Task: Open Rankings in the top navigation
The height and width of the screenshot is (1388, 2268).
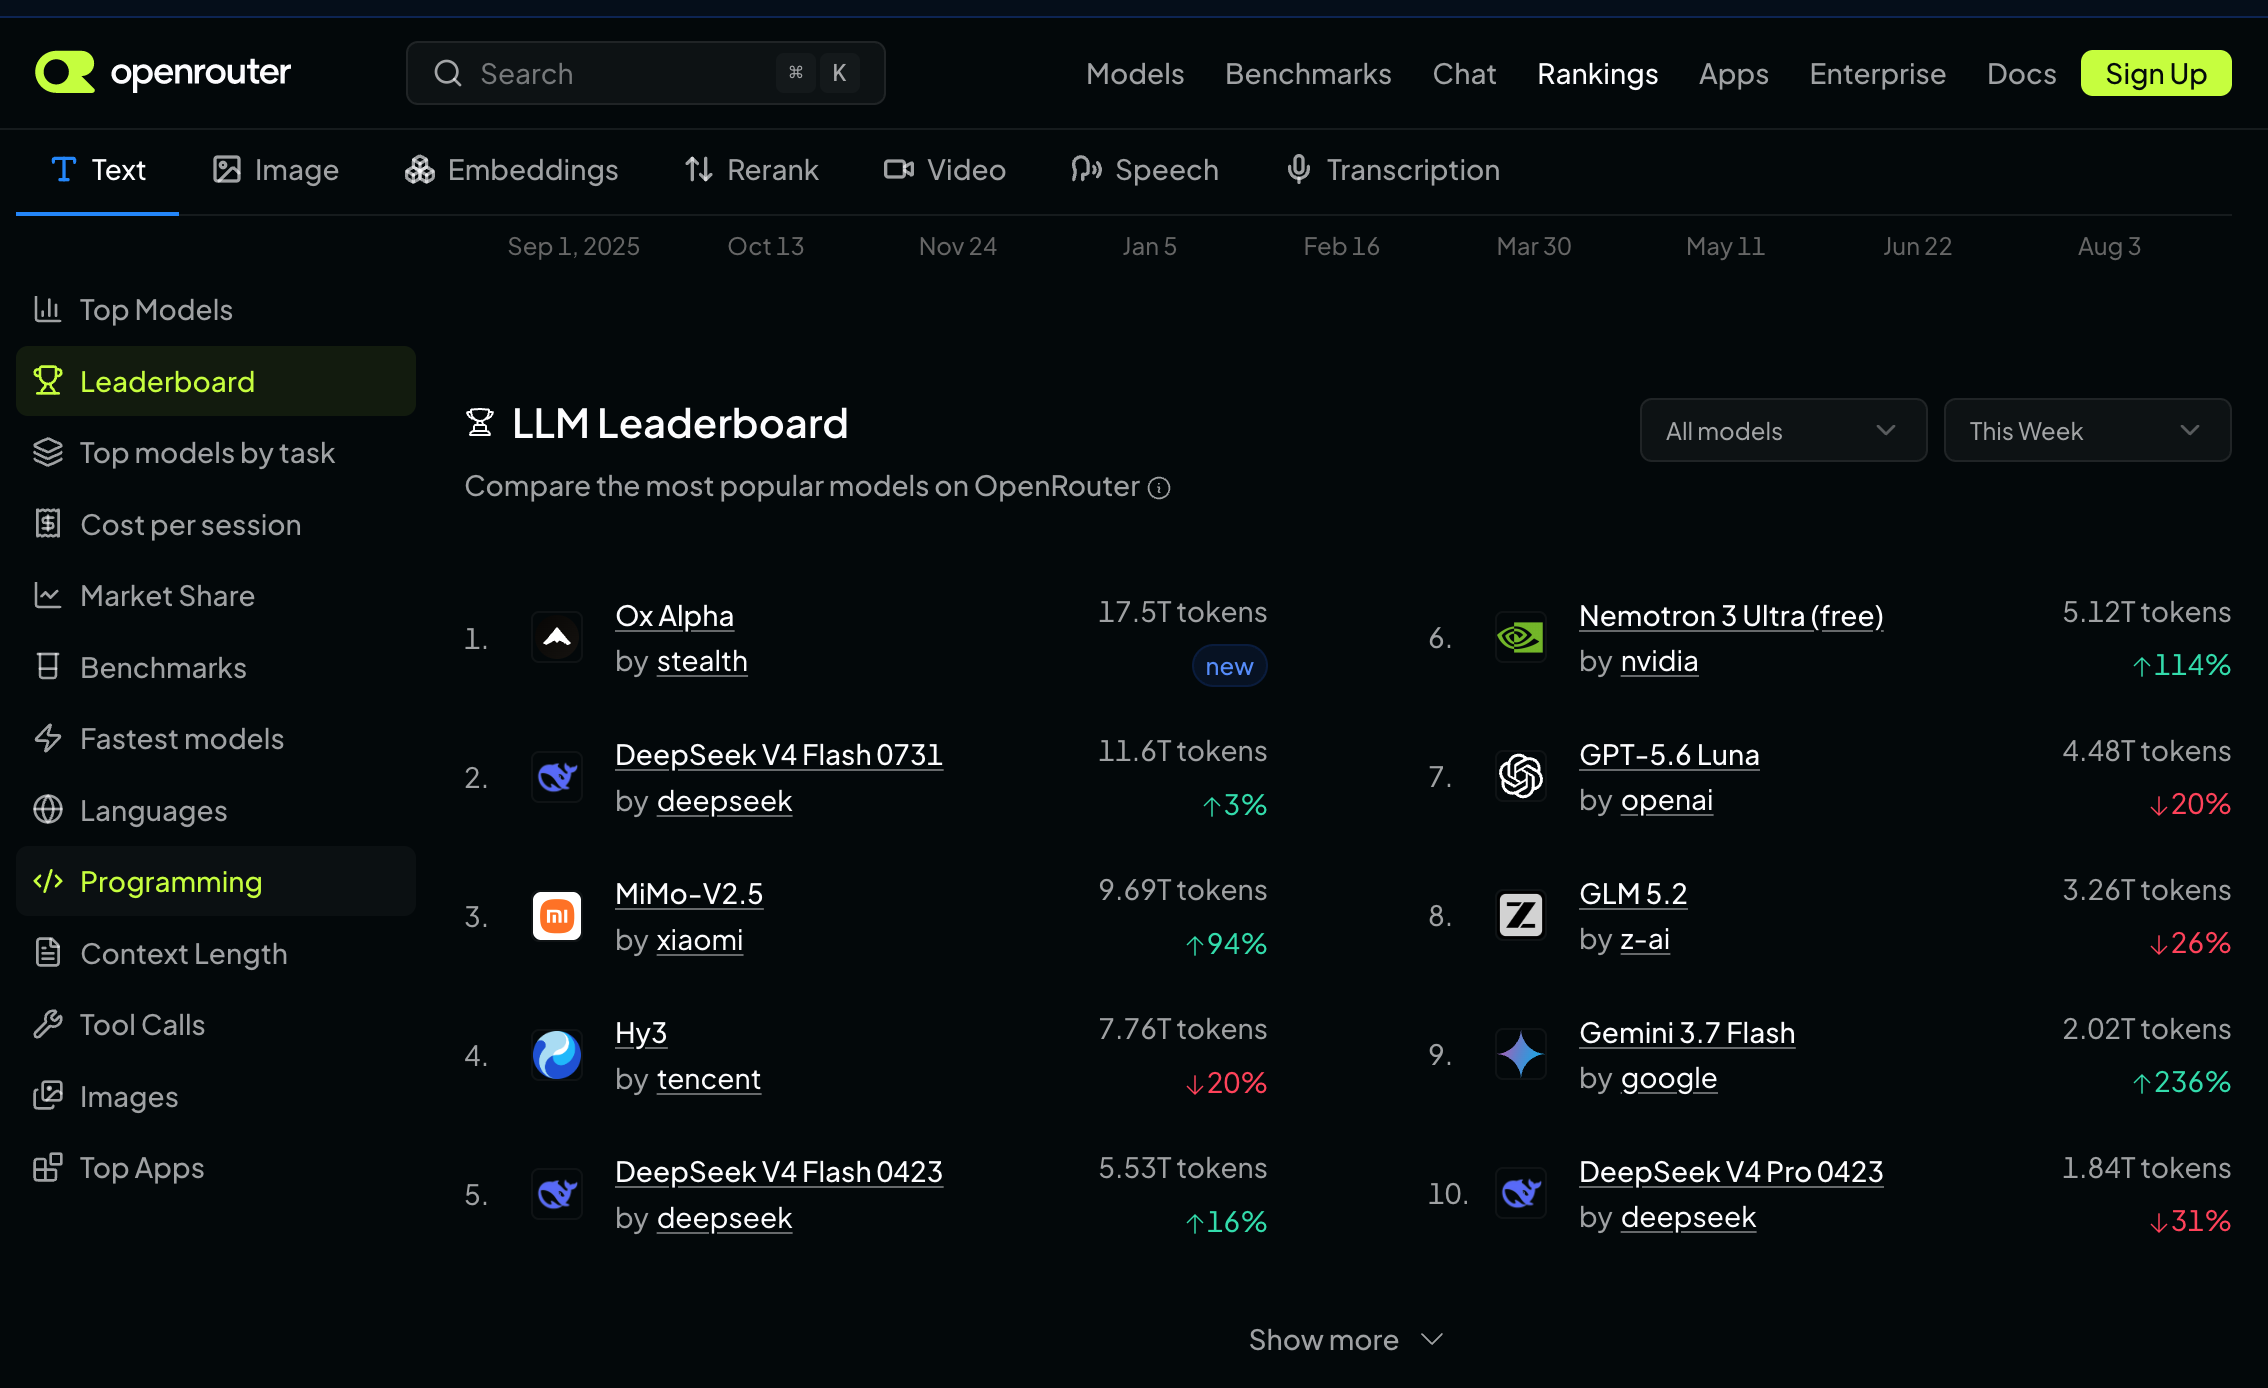Action: click(1597, 73)
